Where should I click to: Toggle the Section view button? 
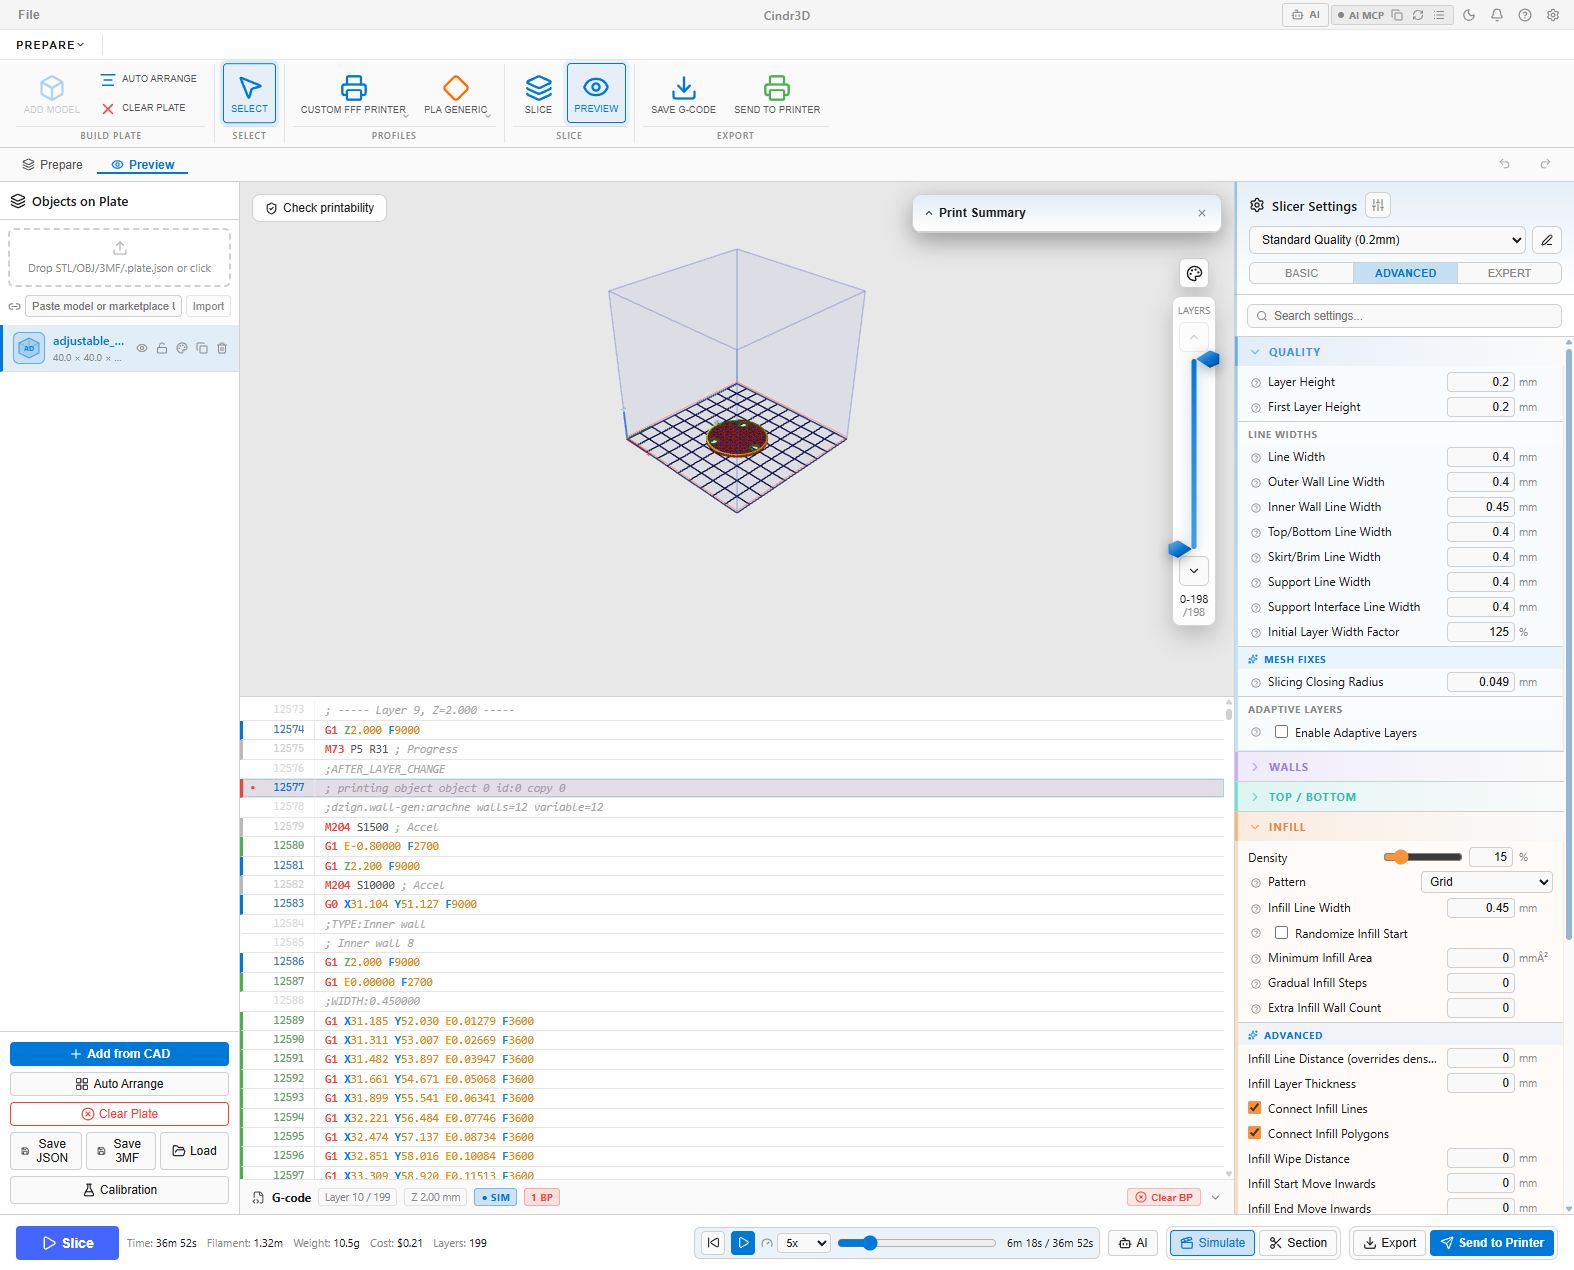(x=1298, y=1243)
